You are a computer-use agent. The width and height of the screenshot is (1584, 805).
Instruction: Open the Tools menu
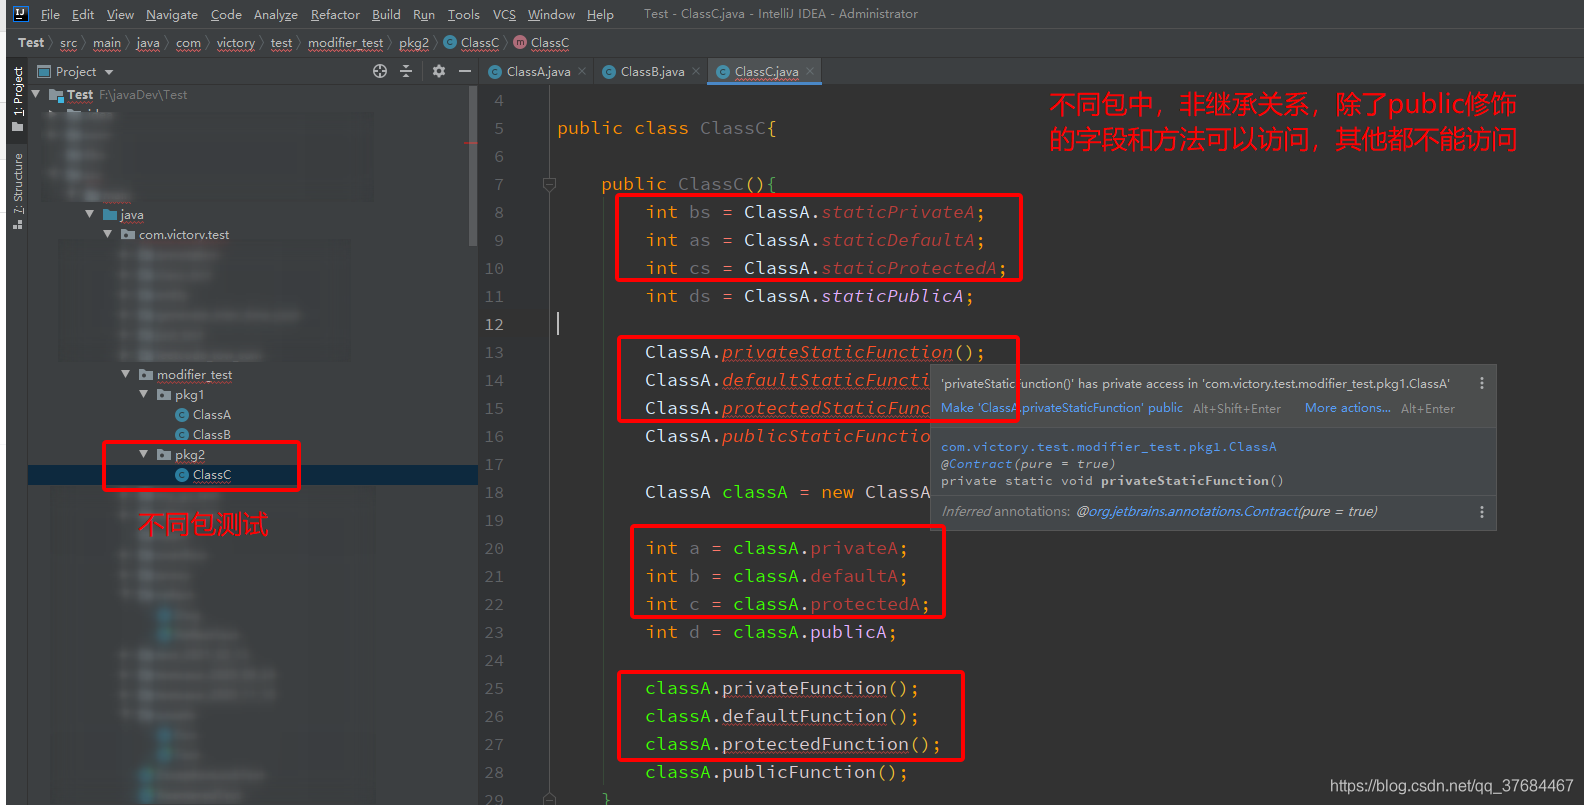click(x=464, y=14)
